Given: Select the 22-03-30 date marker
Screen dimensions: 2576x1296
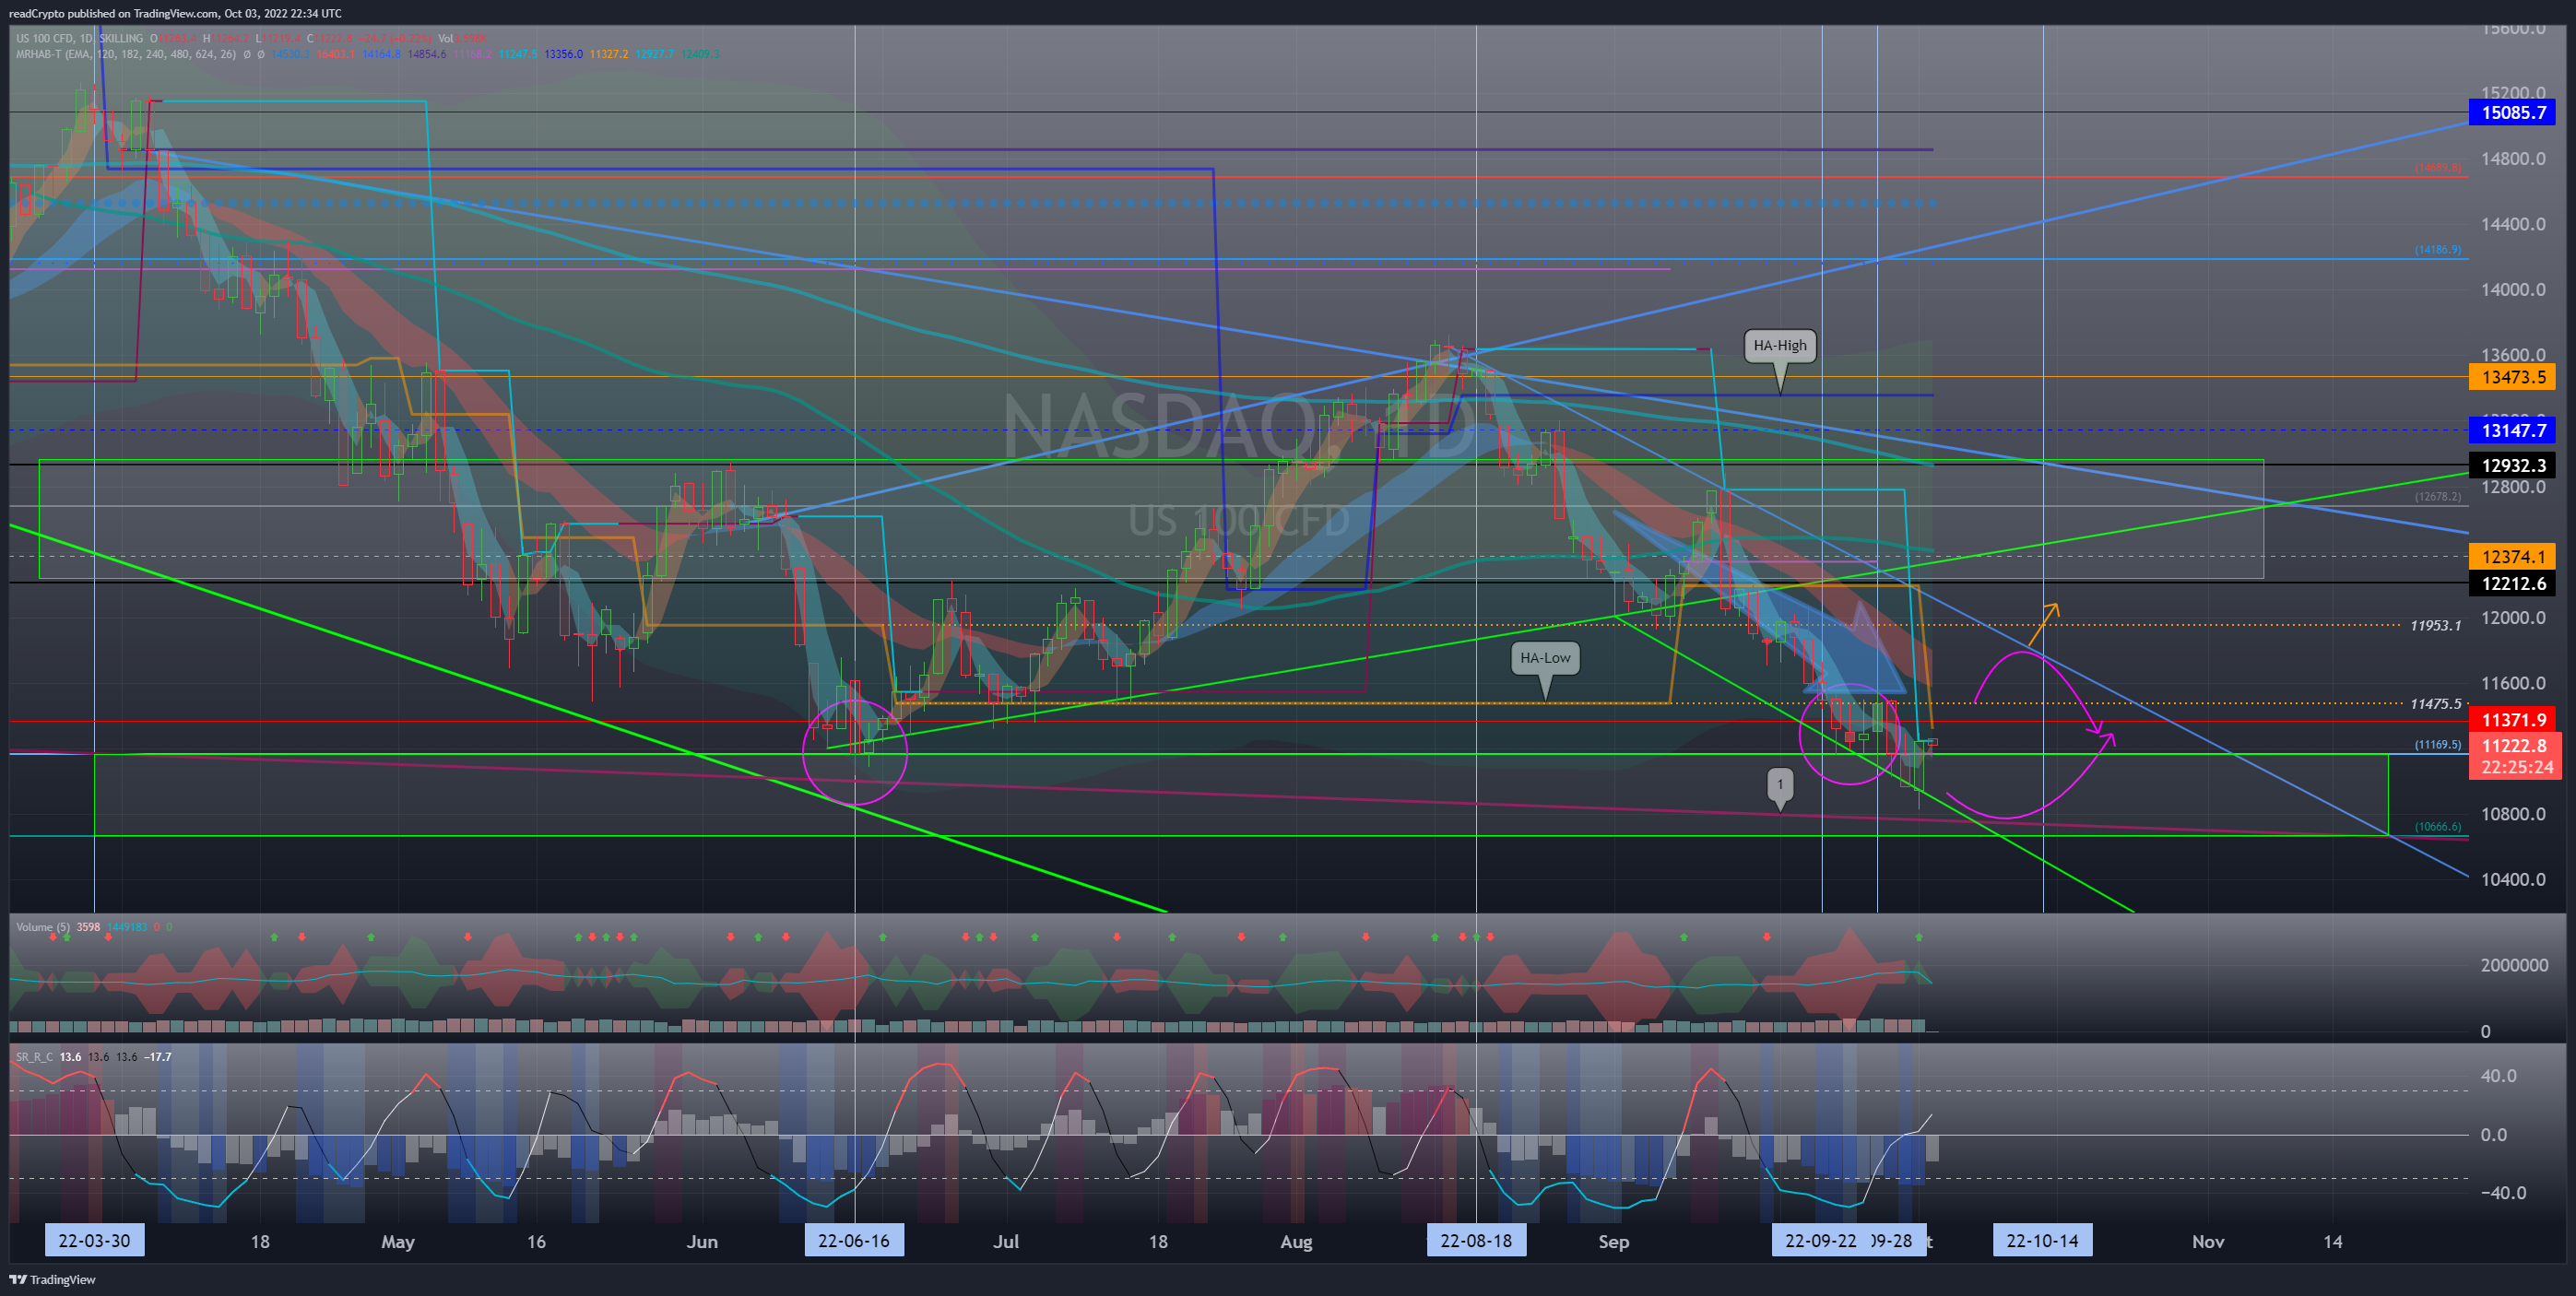Looking at the screenshot, I should coord(94,1241).
